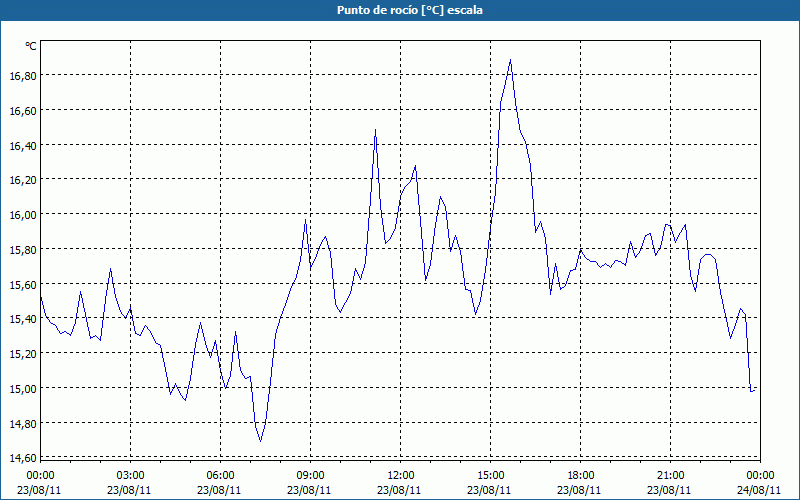Click the highest curve peak above 16,80
This screenshot has height=500, width=800.
point(510,60)
